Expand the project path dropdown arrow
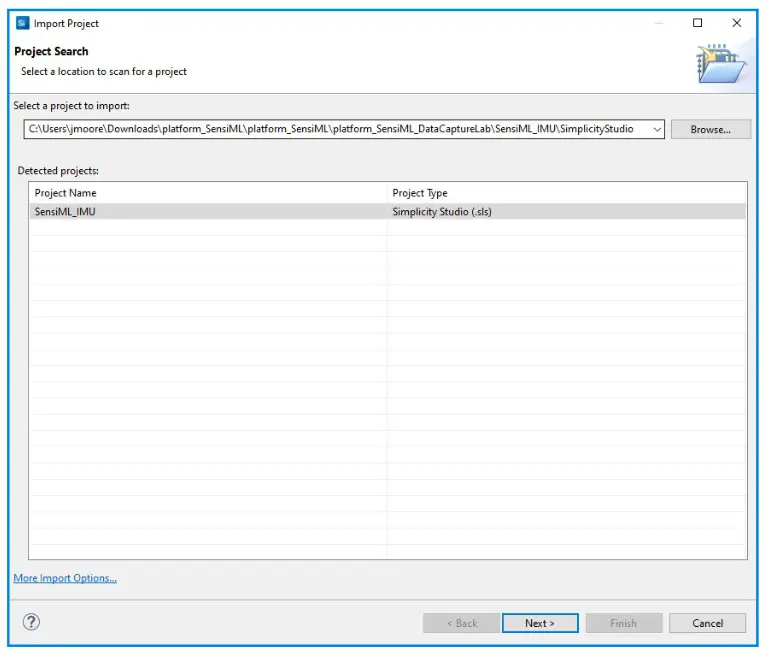 tap(657, 129)
